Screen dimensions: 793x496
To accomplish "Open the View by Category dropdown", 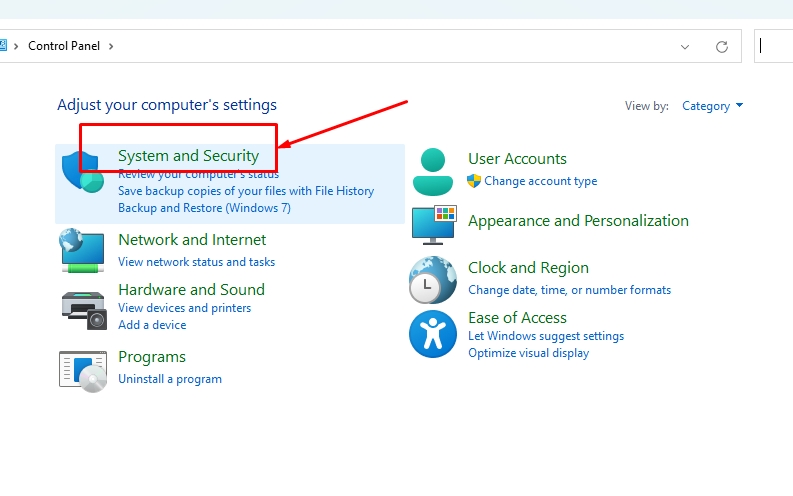I will [712, 106].
